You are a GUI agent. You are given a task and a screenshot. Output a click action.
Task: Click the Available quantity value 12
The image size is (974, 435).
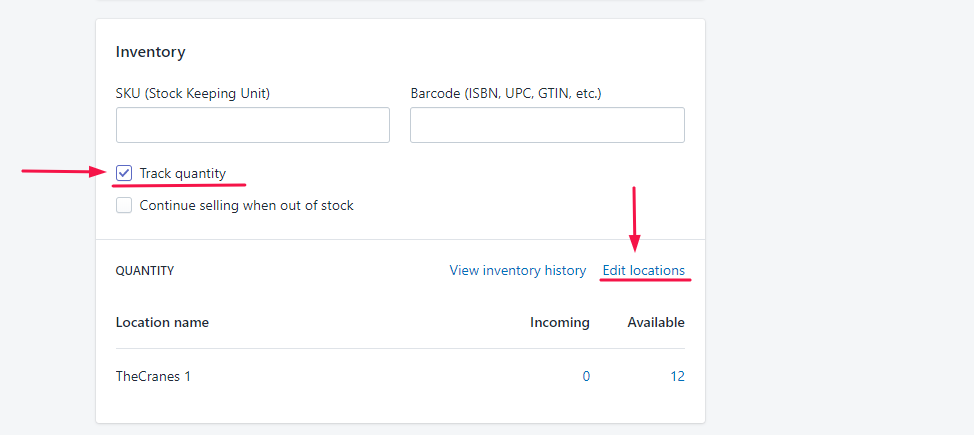[x=677, y=376]
